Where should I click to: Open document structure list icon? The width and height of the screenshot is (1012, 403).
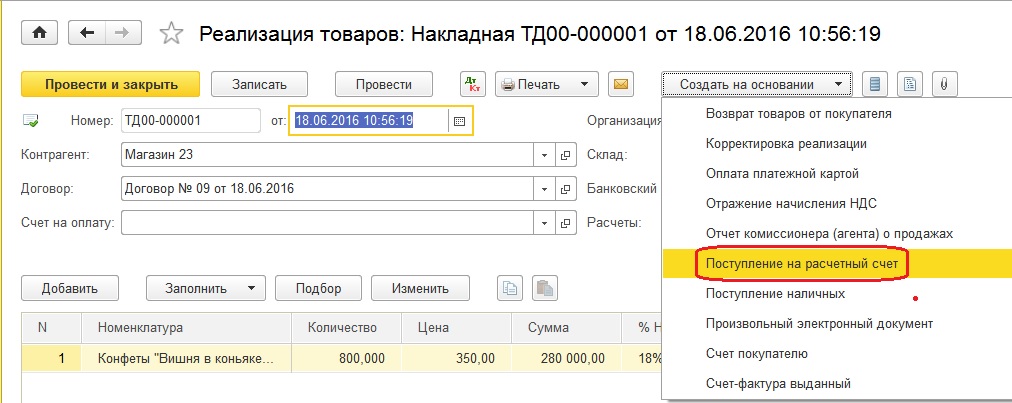tap(875, 84)
